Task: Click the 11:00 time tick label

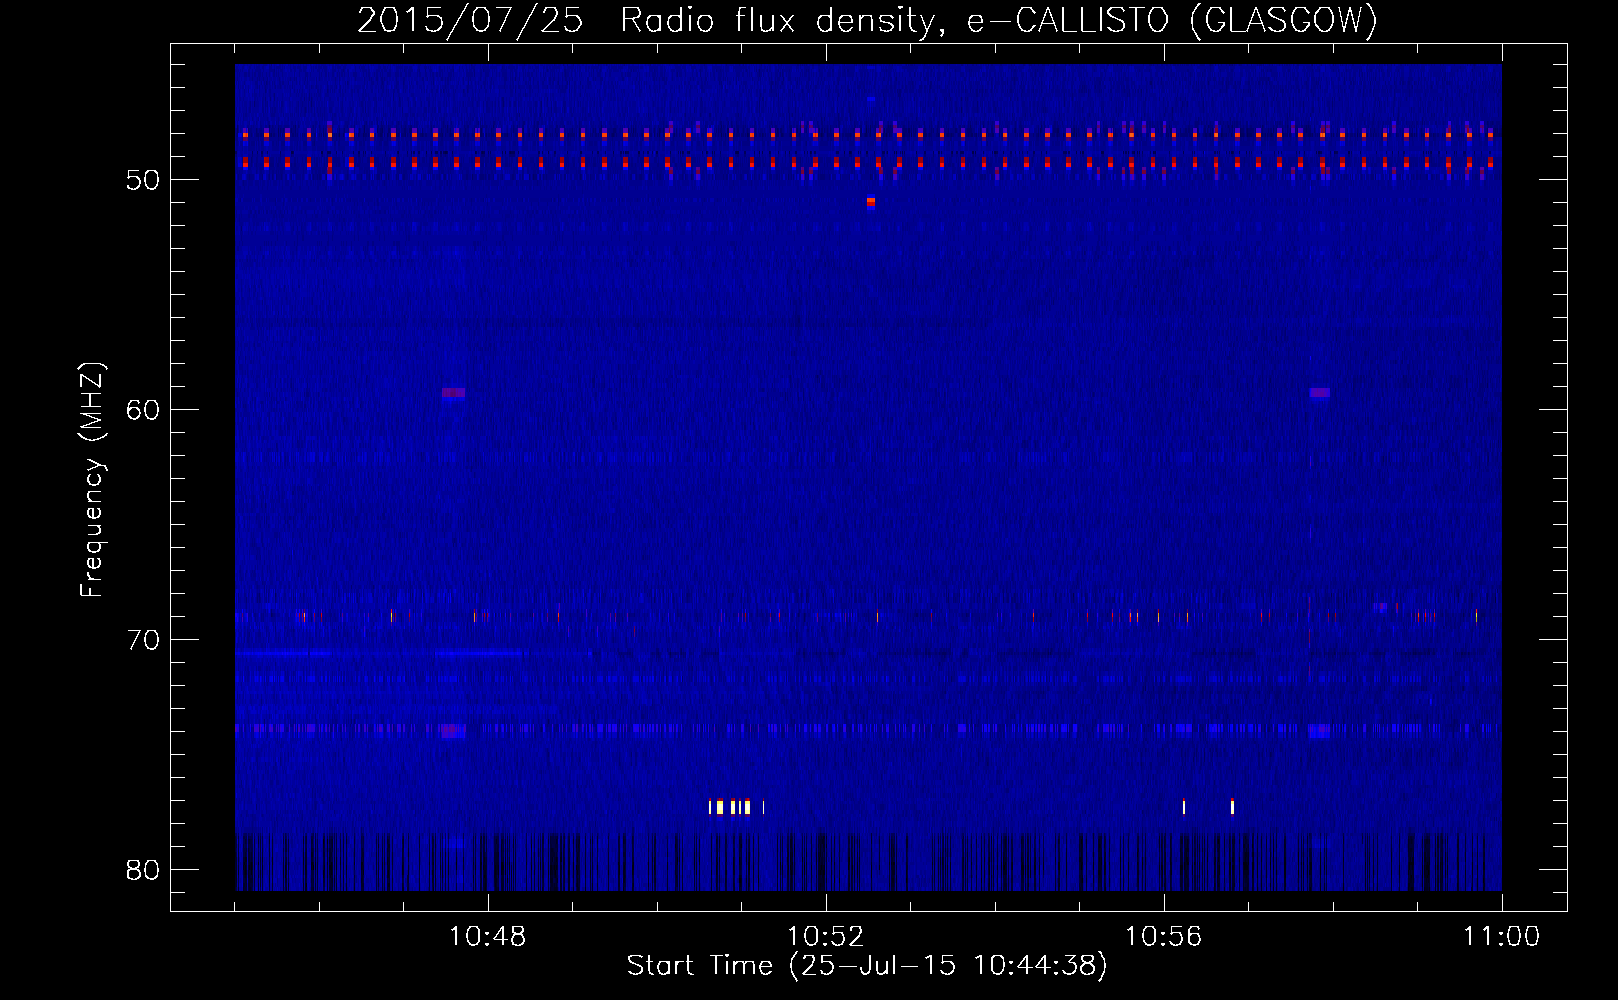Action: (x=1501, y=937)
